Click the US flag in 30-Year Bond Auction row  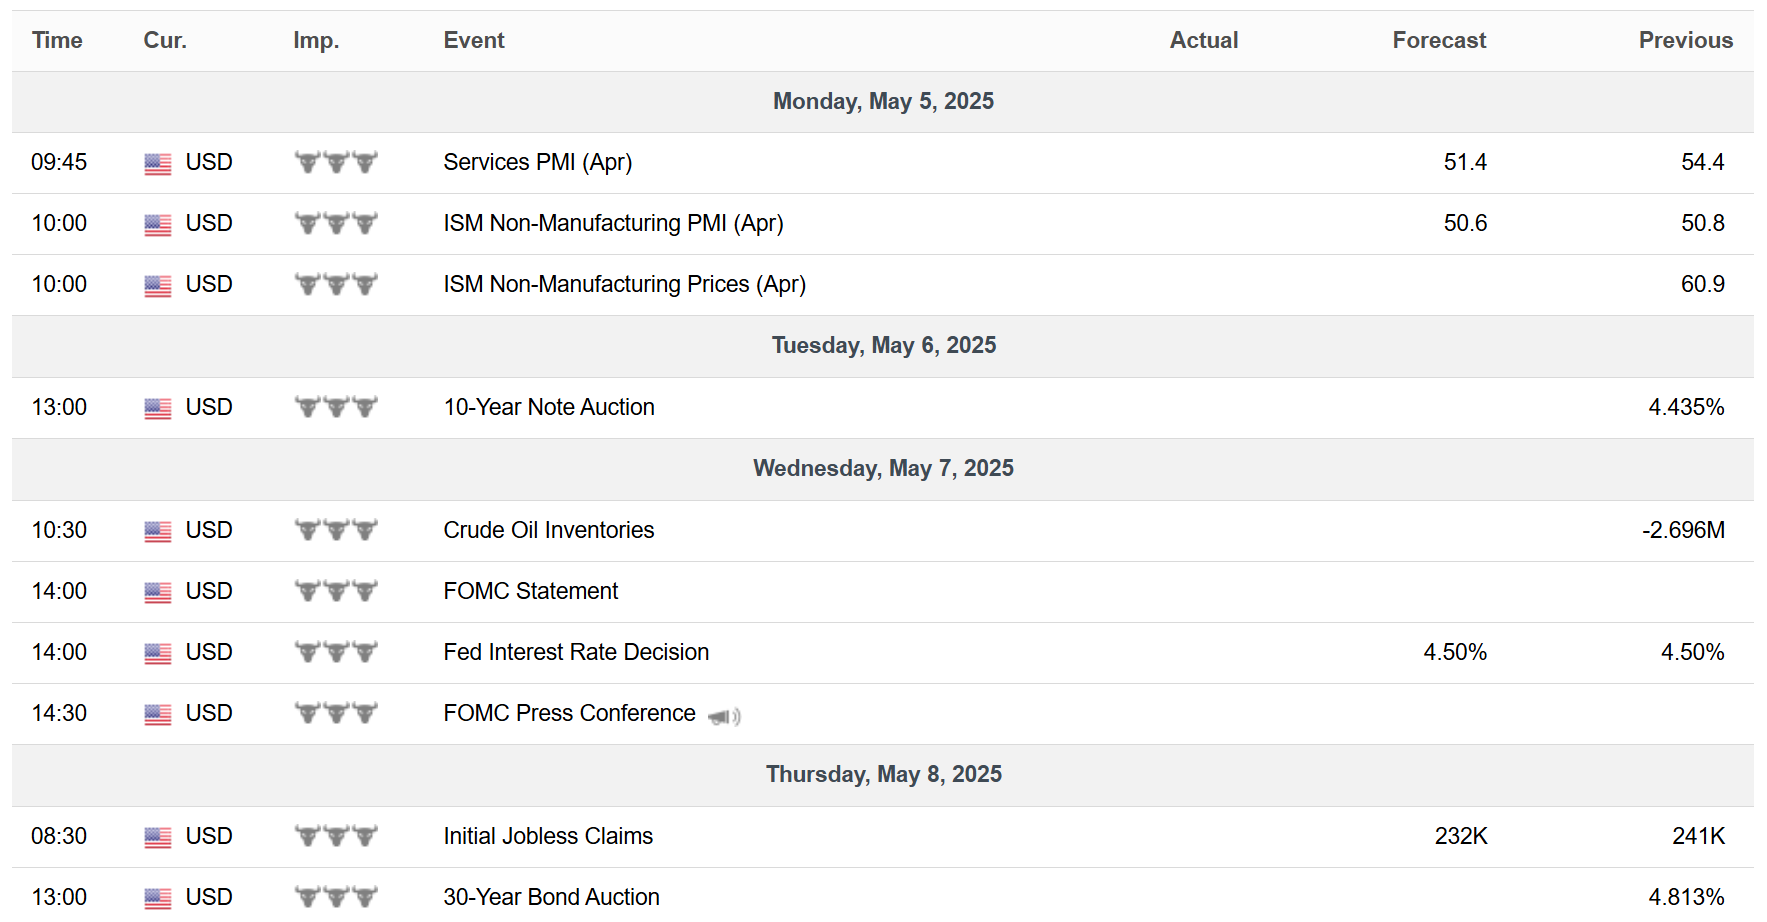click(158, 899)
